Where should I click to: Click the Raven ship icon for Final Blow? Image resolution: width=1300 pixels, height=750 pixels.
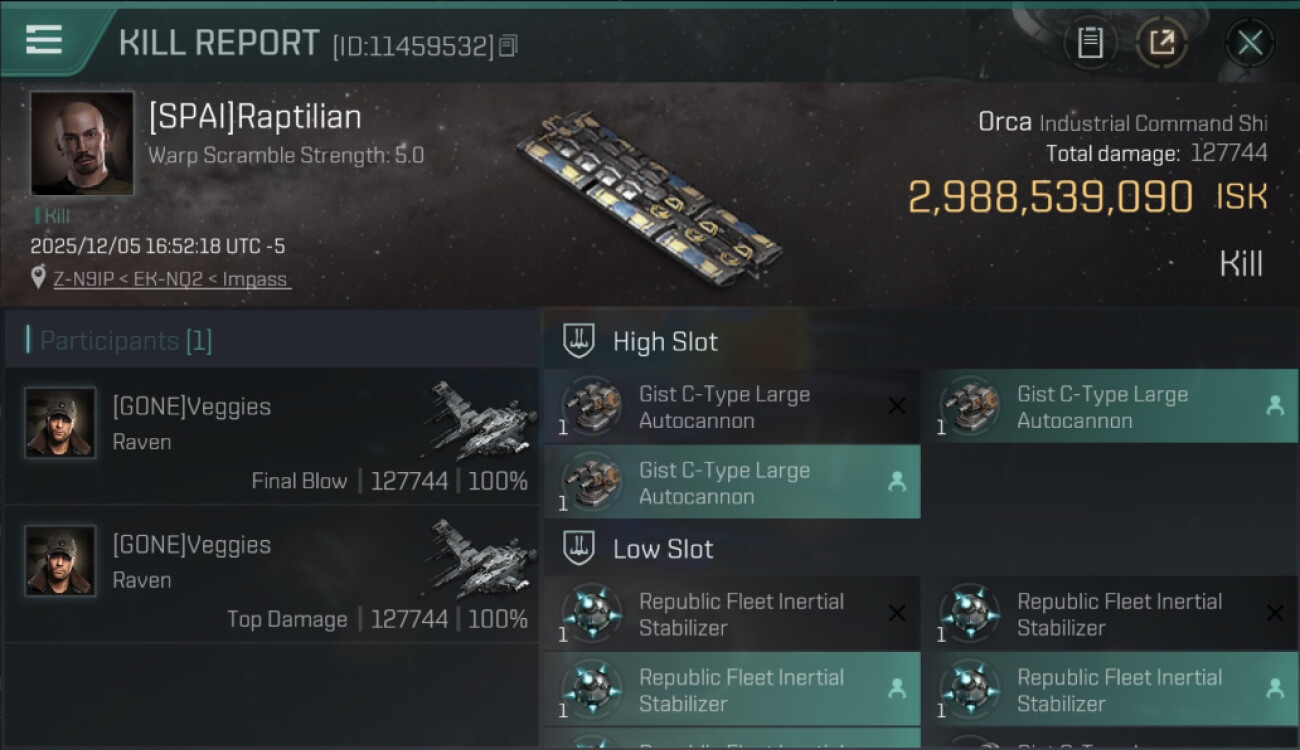pos(483,418)
